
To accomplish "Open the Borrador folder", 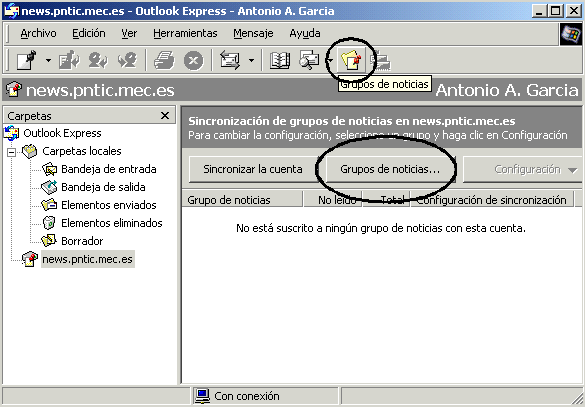I will (x=82, y=241).
